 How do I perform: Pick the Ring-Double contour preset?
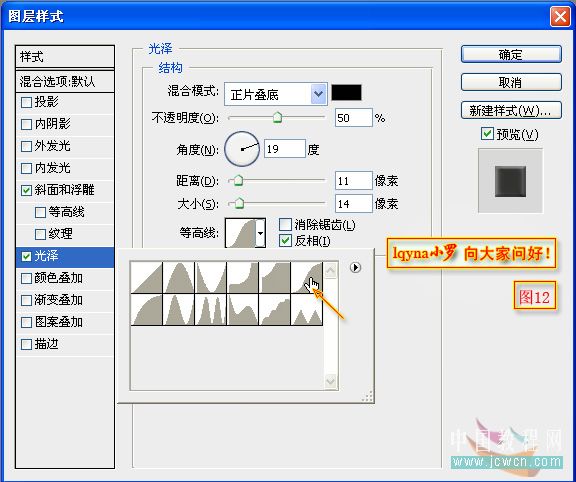coord(210,309)
